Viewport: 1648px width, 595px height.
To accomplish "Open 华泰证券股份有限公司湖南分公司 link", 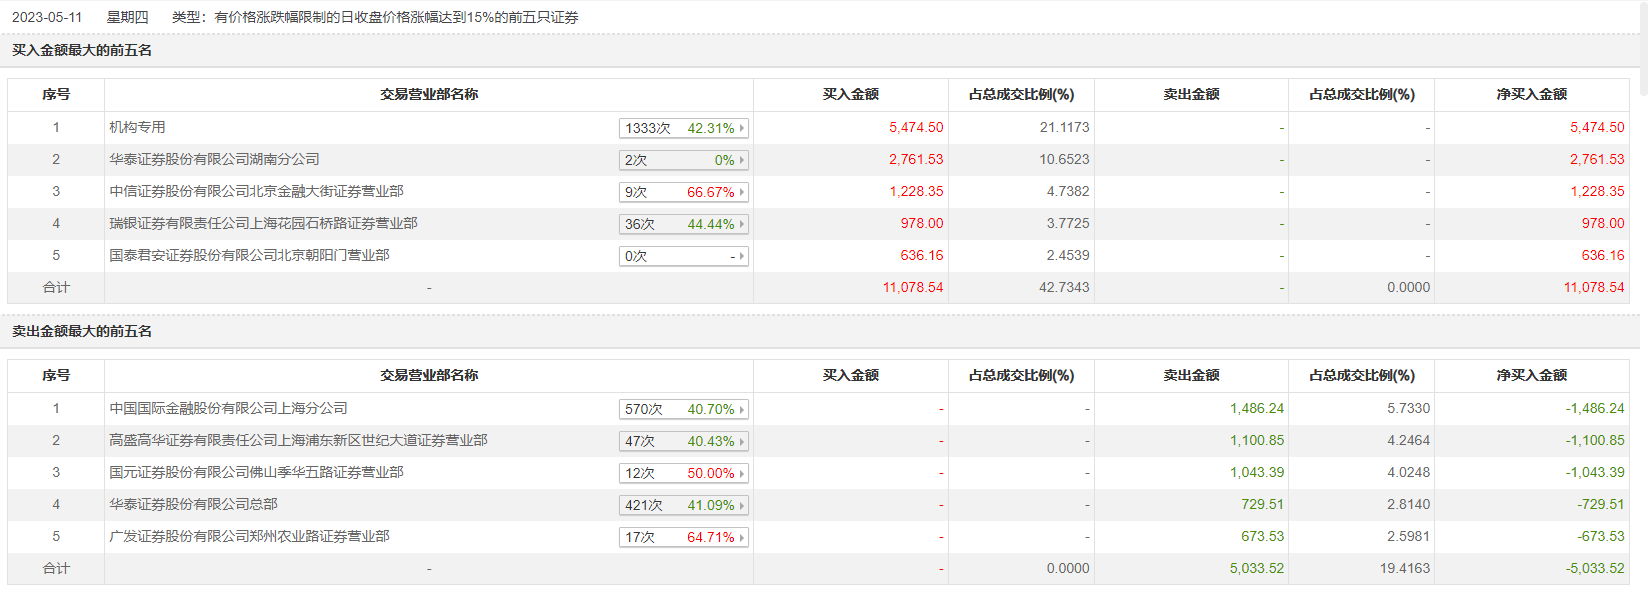I will point(214,160).
